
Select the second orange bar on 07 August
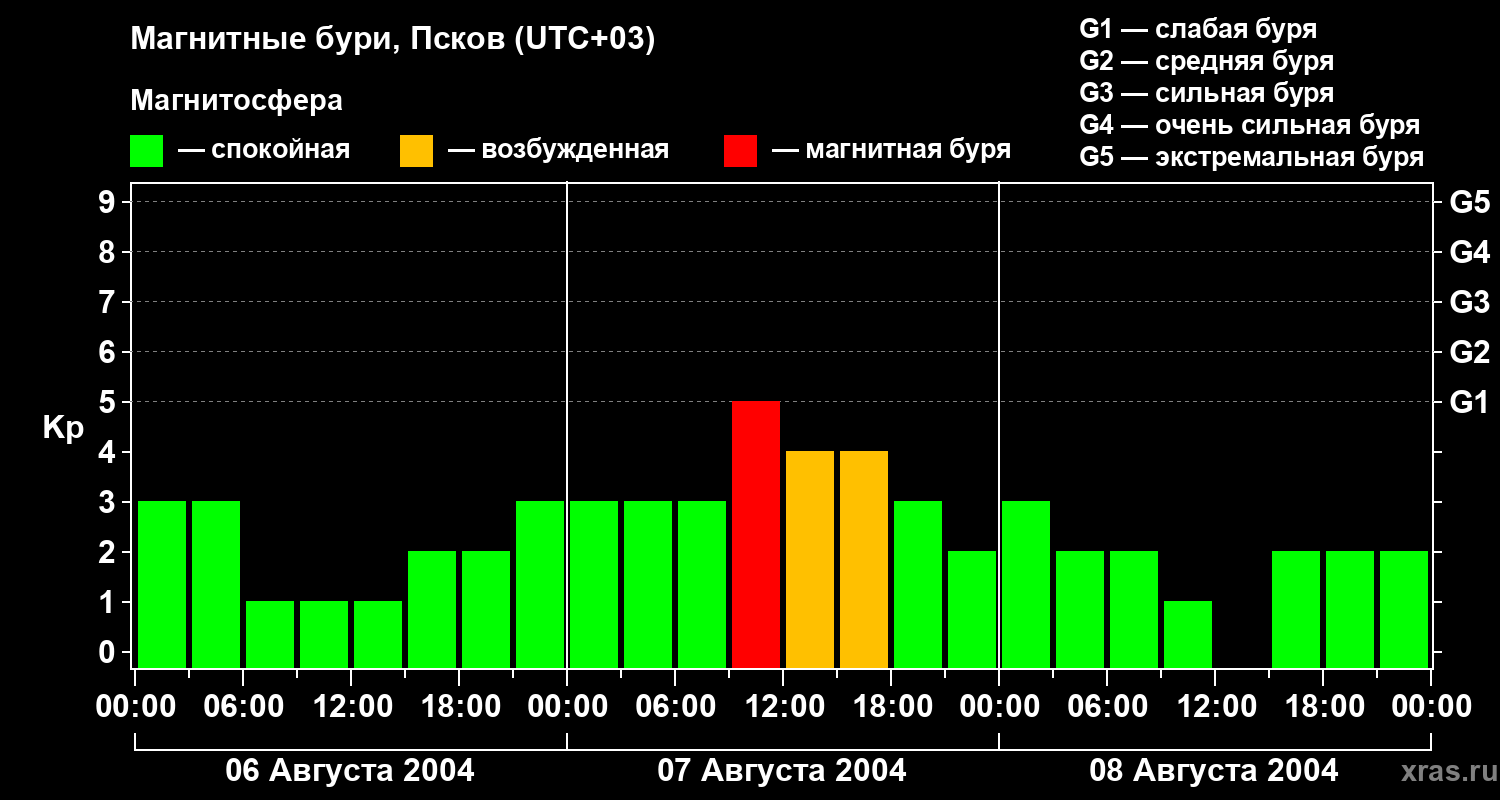point(864,559)
